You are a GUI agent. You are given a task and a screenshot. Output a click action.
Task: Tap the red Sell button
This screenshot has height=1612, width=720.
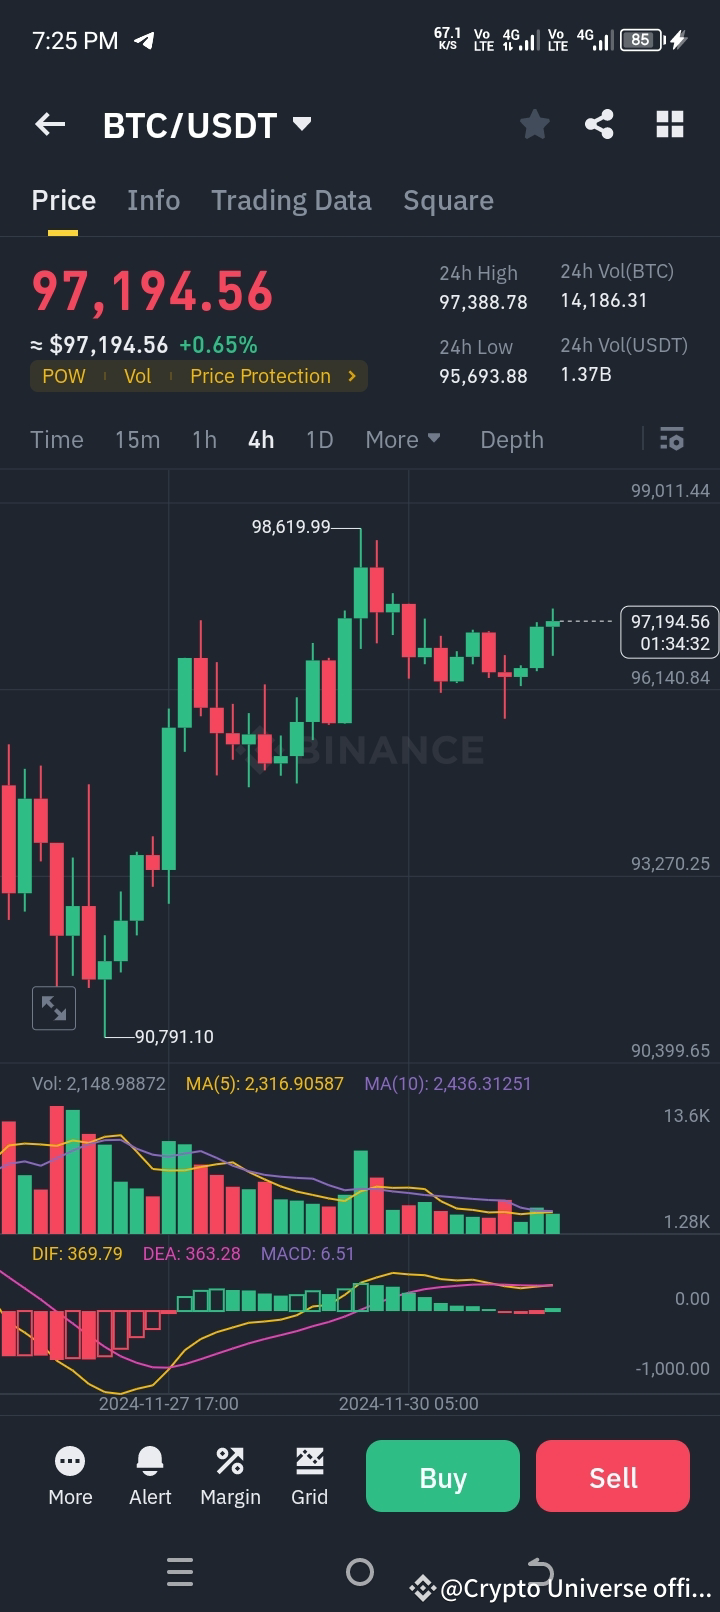612,1475
